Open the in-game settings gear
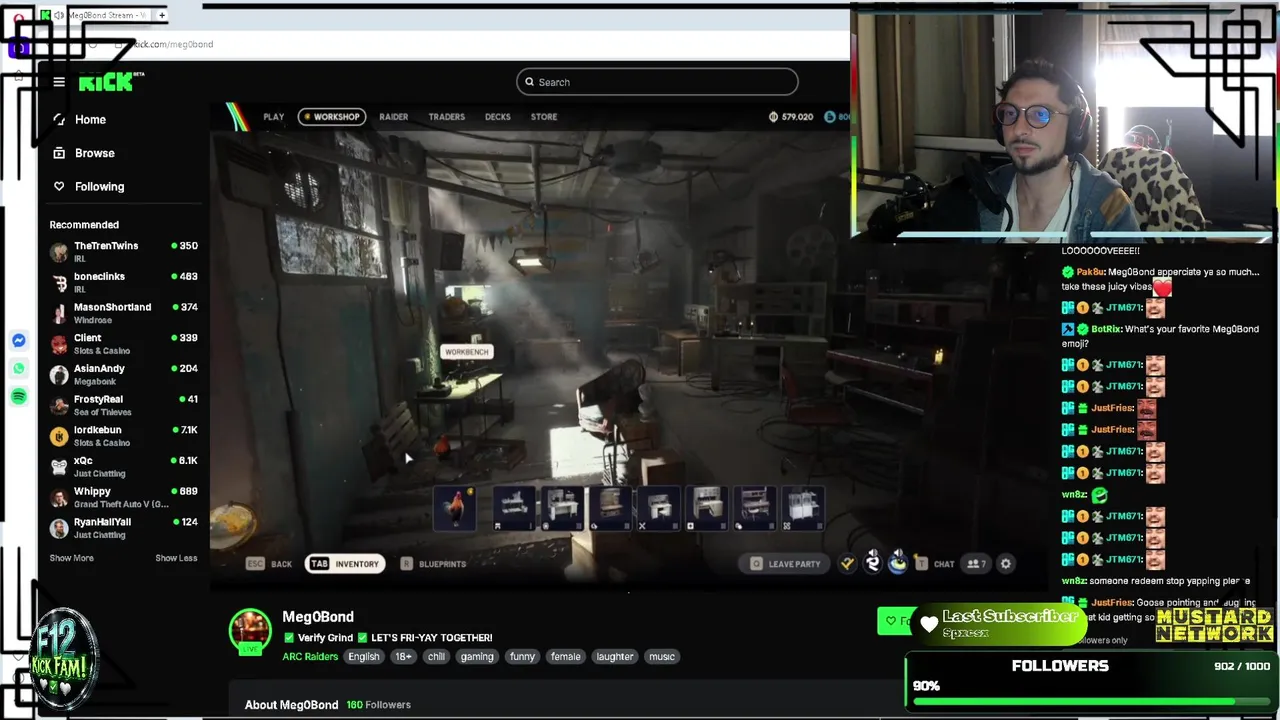The height and width of the screenshot is (720, 1280). click(1006, 564)
